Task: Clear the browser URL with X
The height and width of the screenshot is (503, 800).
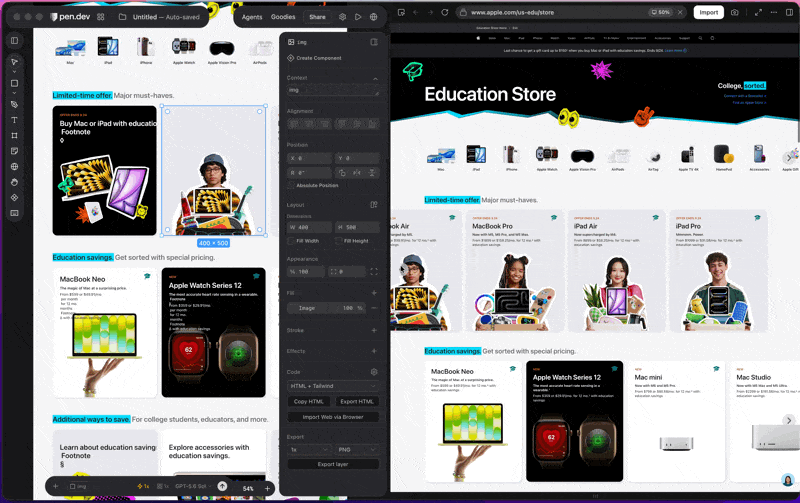Action: coord(680,12)
